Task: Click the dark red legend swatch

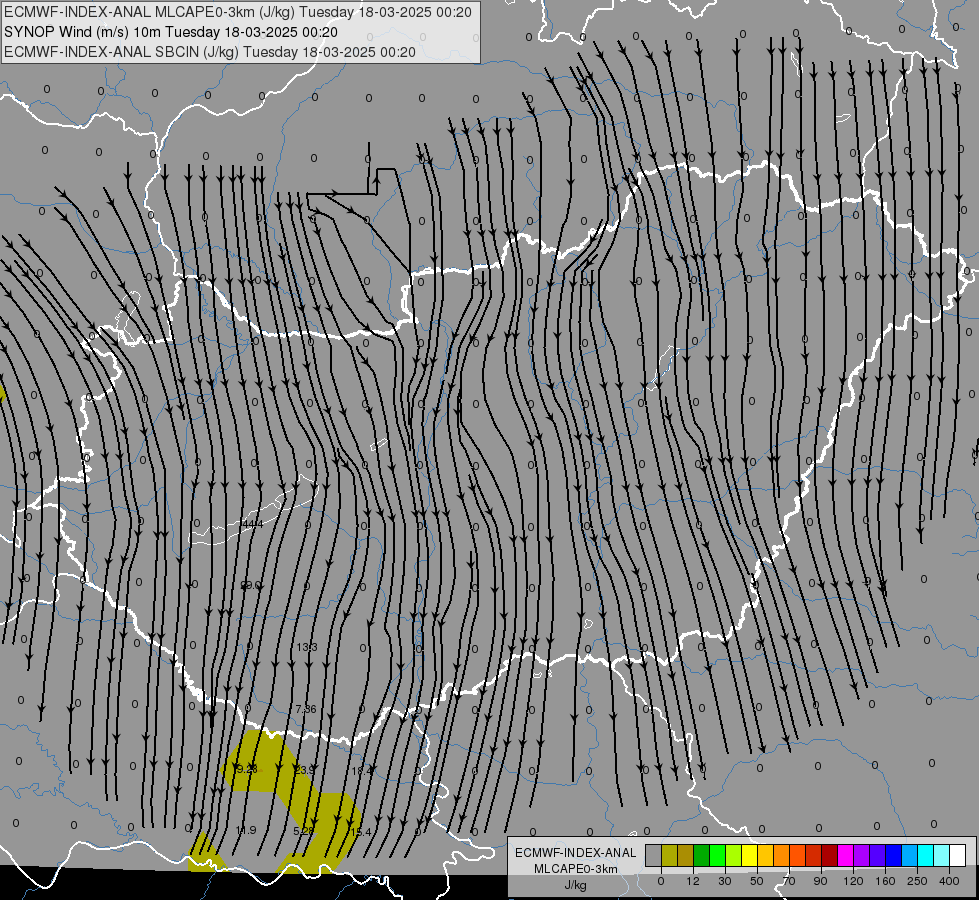Action: point(829,855)
